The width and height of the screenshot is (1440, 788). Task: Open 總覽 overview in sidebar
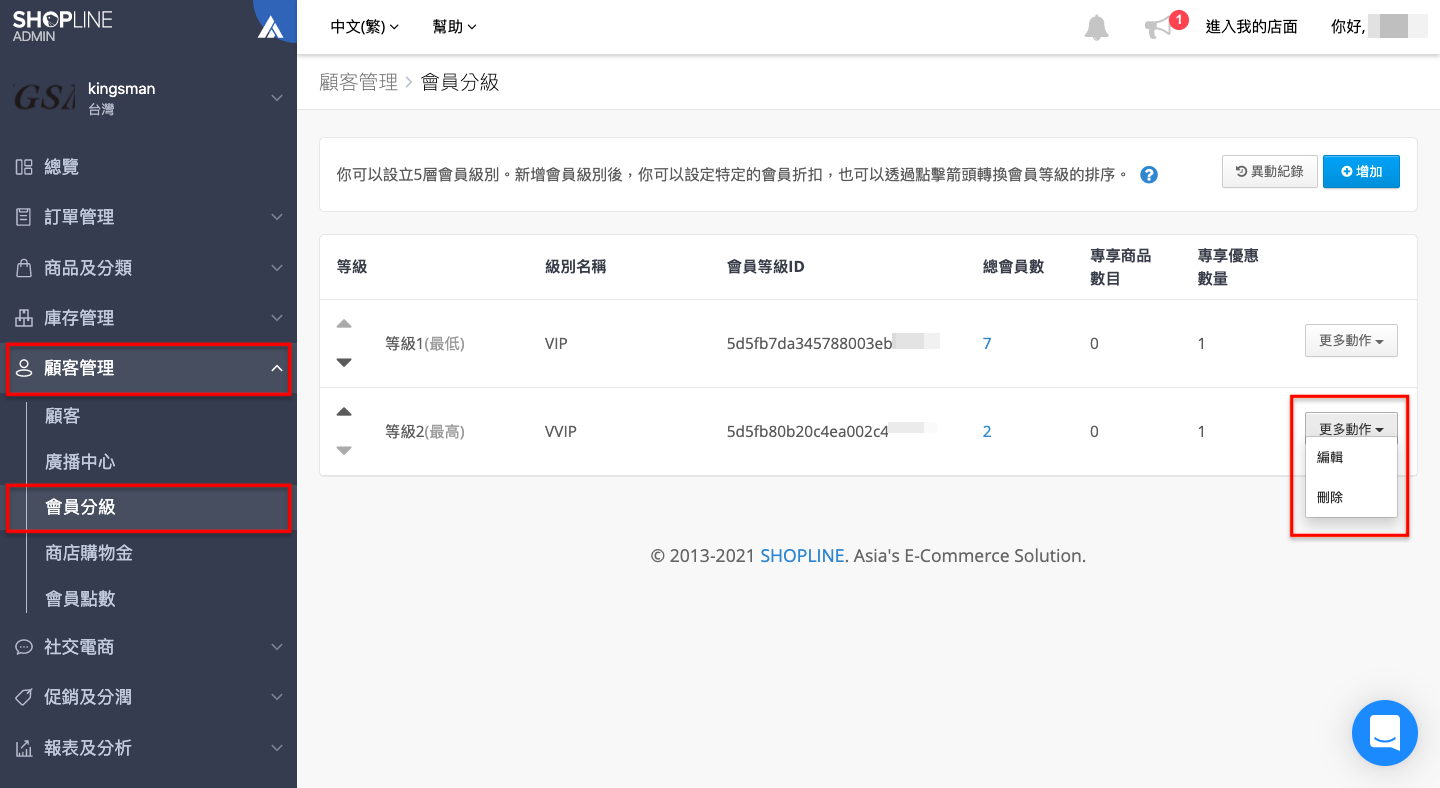[148, 167]
